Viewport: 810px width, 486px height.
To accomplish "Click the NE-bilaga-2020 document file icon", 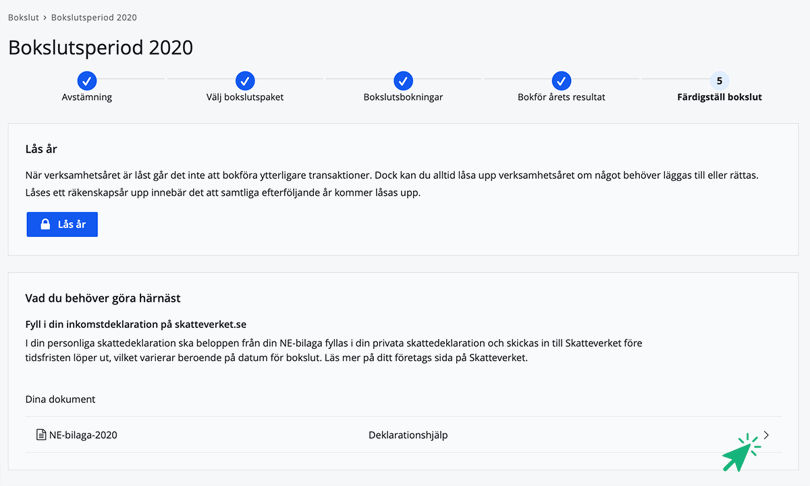I will (41, 435).
